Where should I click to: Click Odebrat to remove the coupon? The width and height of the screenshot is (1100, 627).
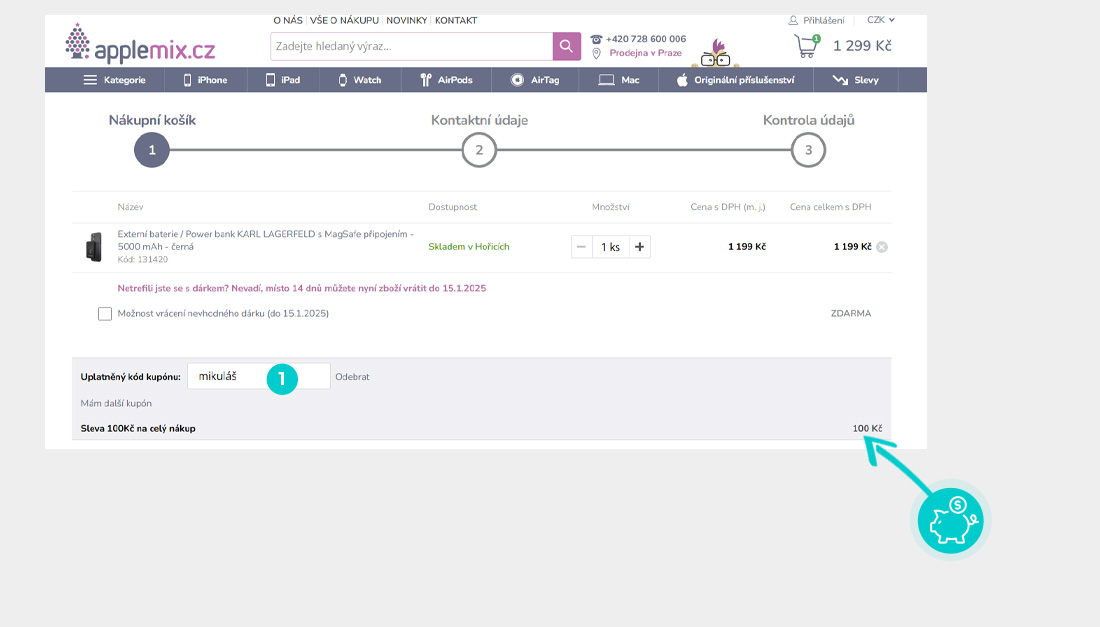(352, 377)
